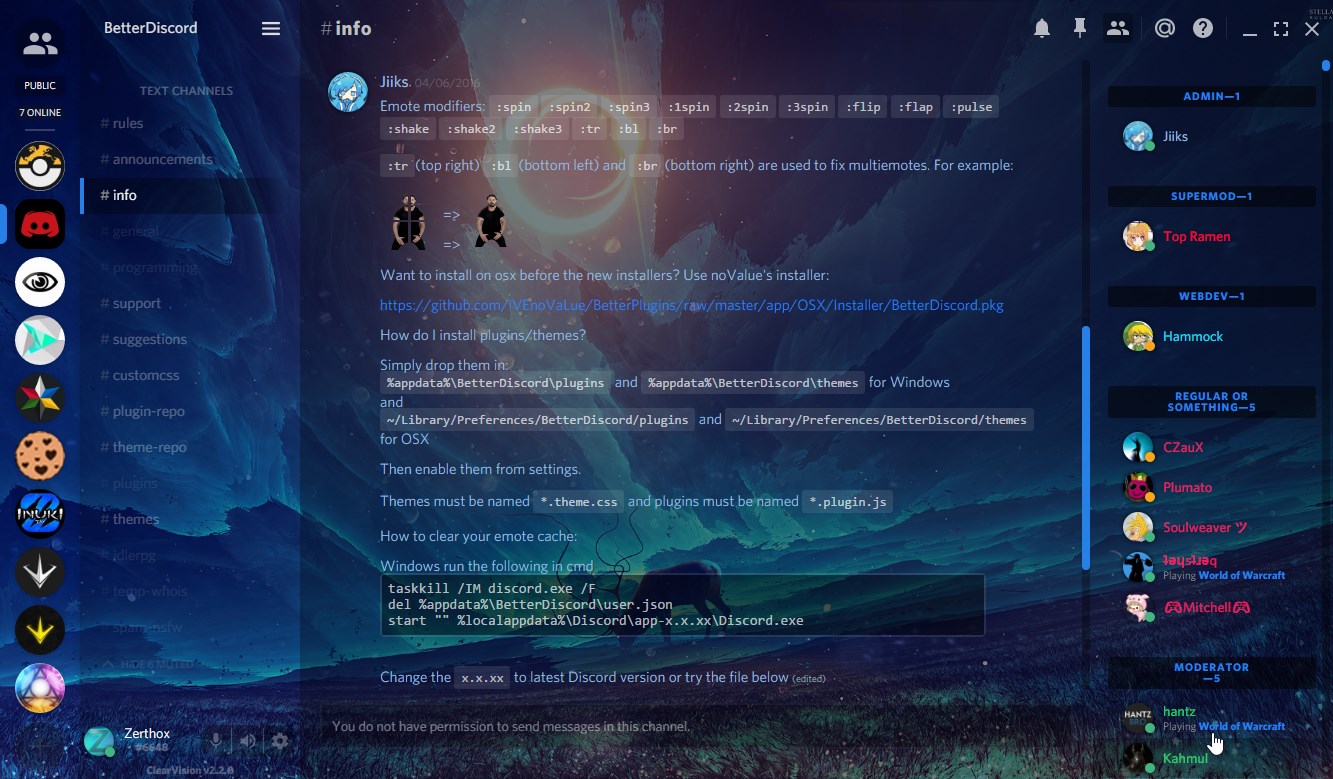Open the plugin-repo channel

click(x=148, y=411)
